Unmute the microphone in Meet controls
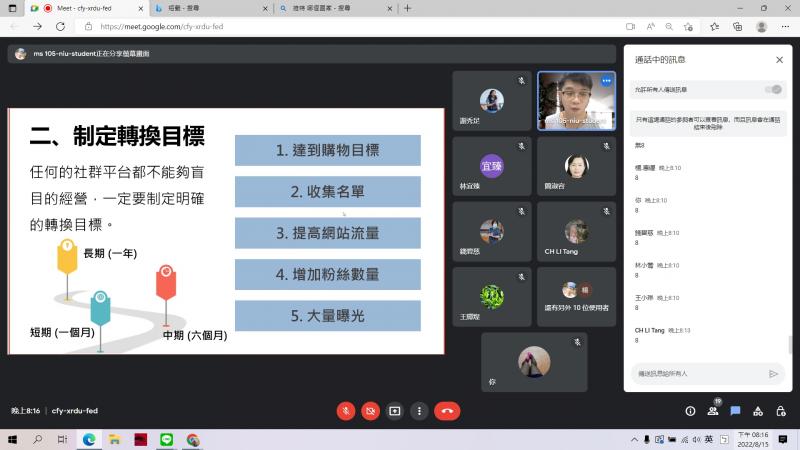Screen dimensions: 800x450 (x=345, y=411)
